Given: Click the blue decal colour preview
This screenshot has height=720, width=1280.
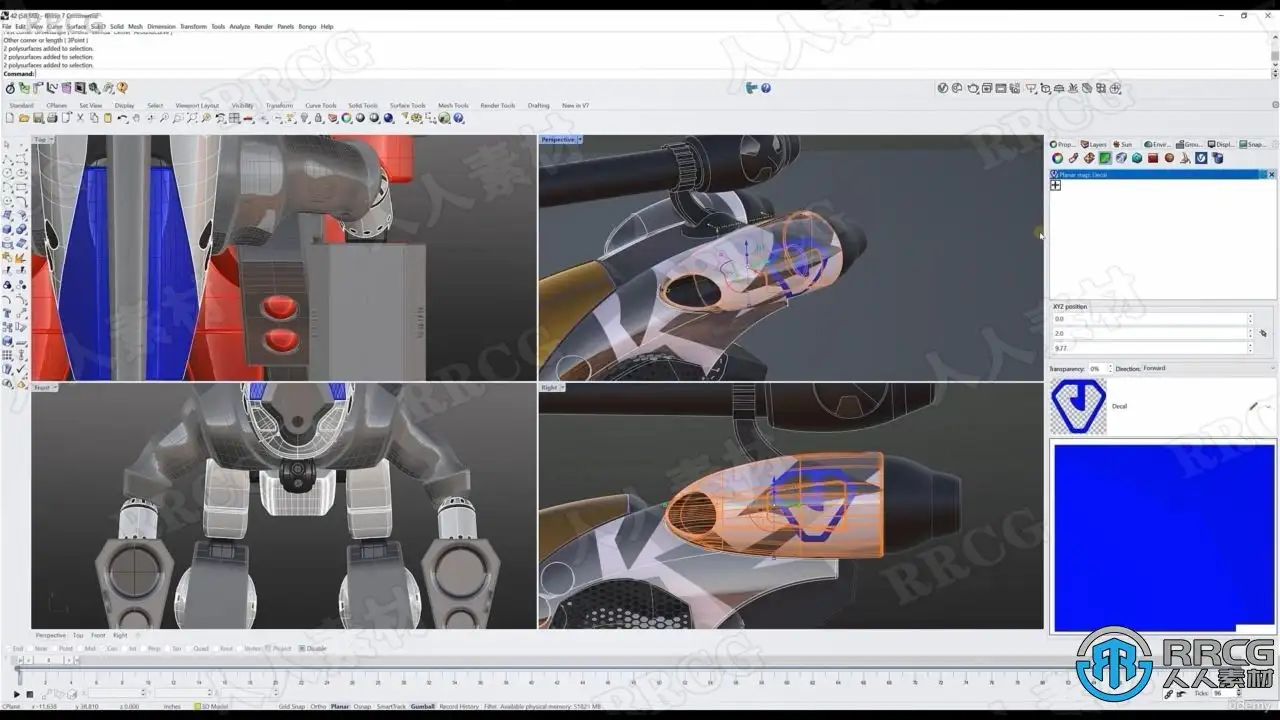Looking at the screenshot, I should click(x=1164, y=537).
